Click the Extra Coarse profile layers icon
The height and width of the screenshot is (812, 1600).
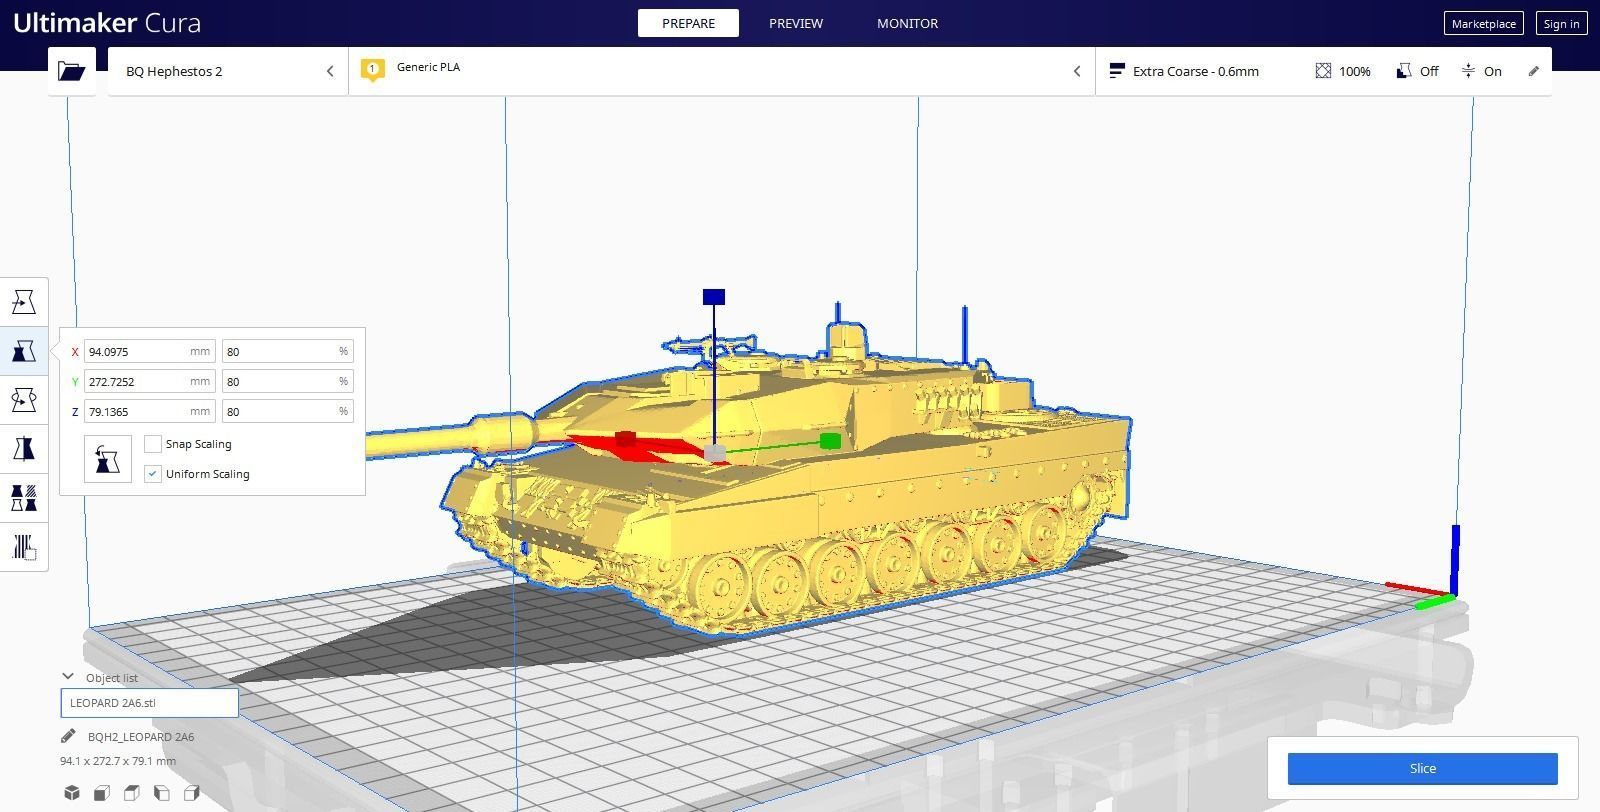coord(1117,71)
